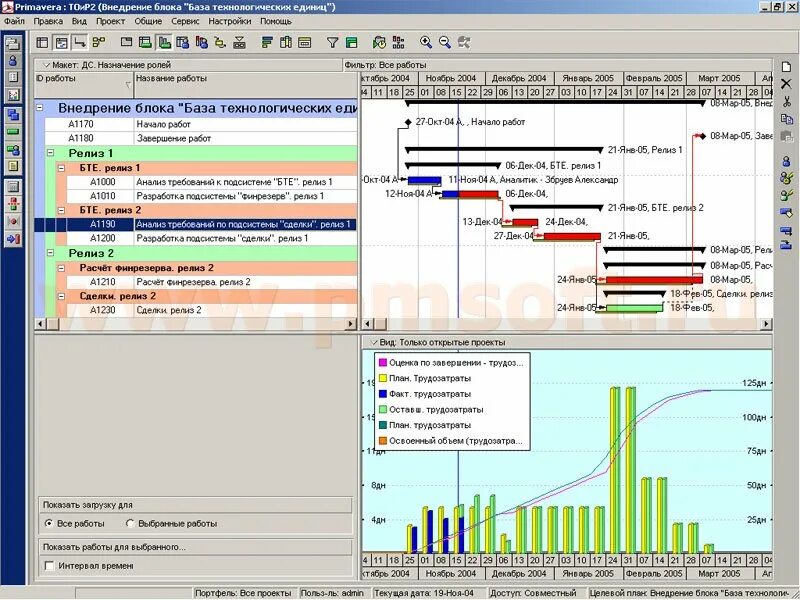This screenshot has width=800, height=600.
Task: Open the Вид menu
Action: 79,21
